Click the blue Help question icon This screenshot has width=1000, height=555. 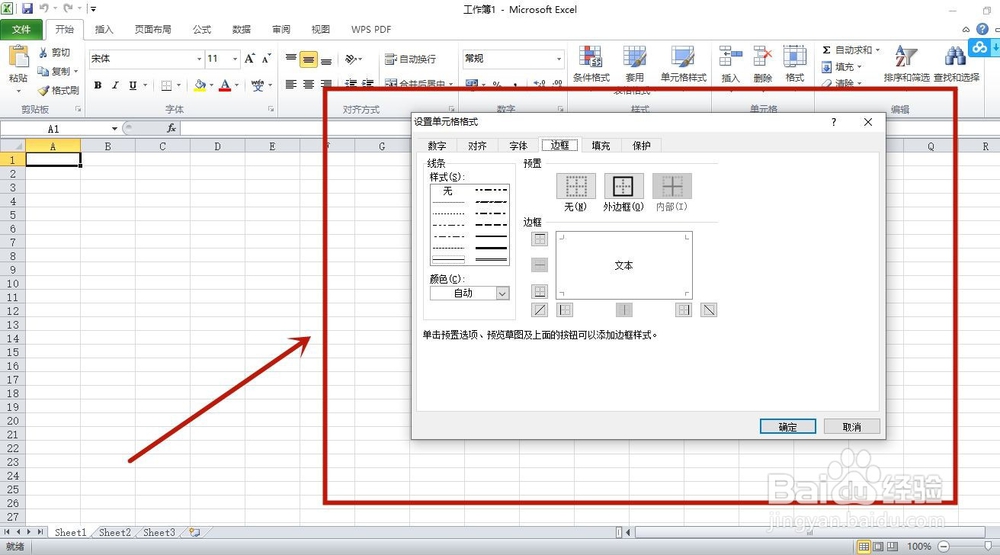(x=983, y=29)
